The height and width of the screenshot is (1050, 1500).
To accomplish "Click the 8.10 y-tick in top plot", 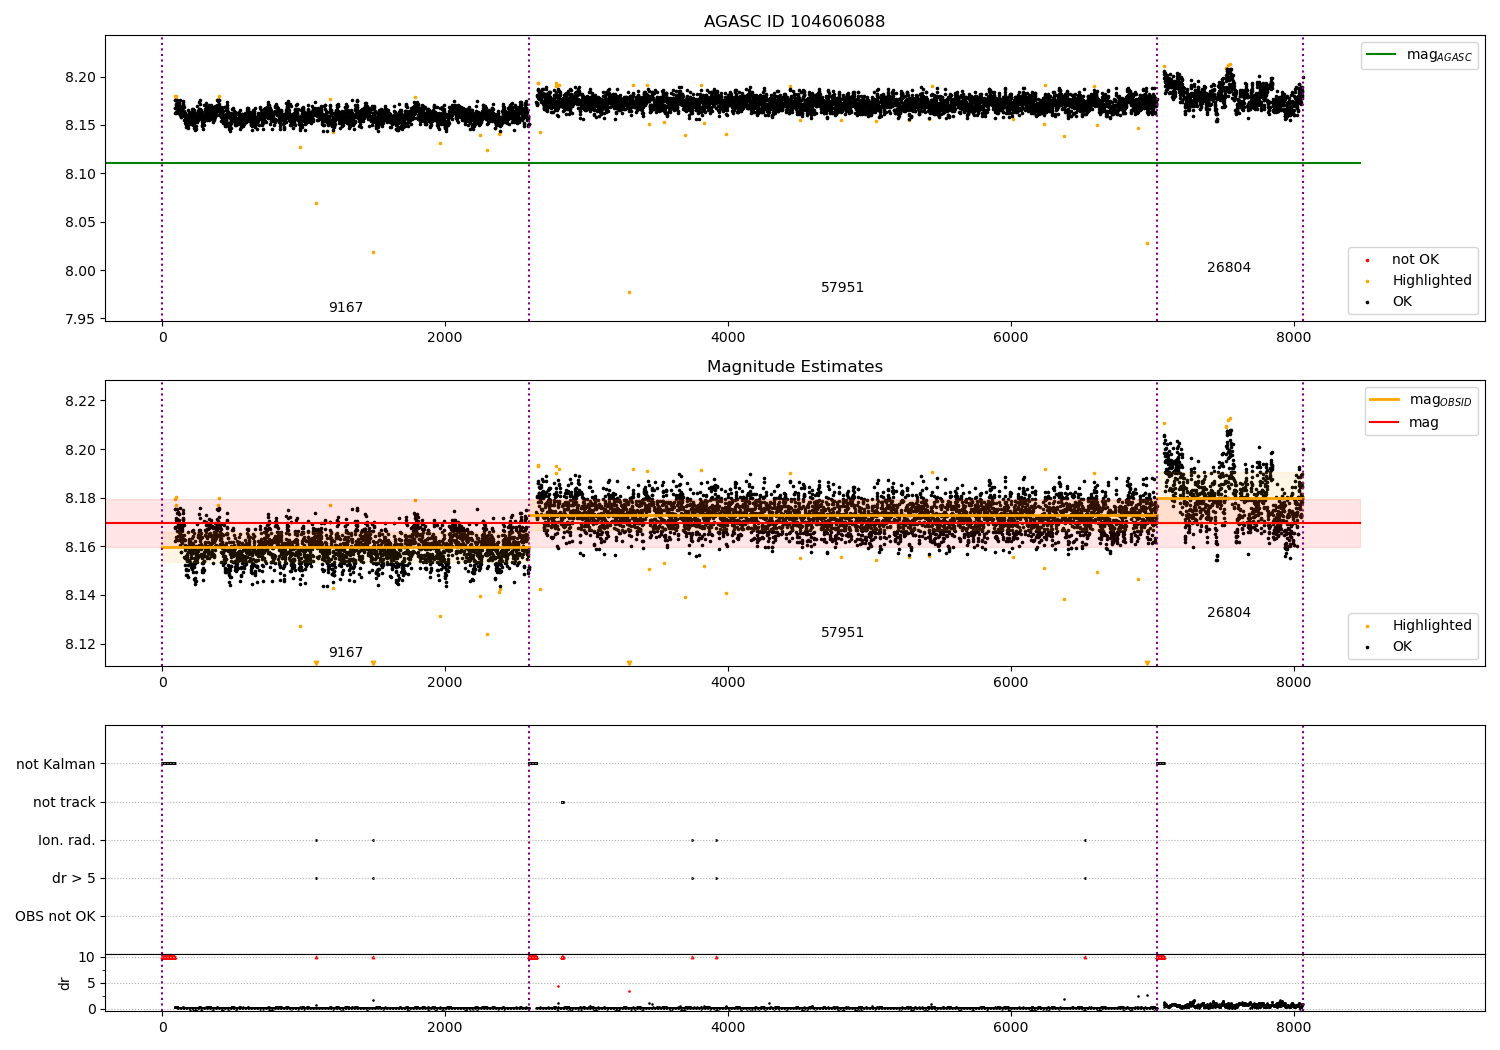I will (x=81, y=174).
